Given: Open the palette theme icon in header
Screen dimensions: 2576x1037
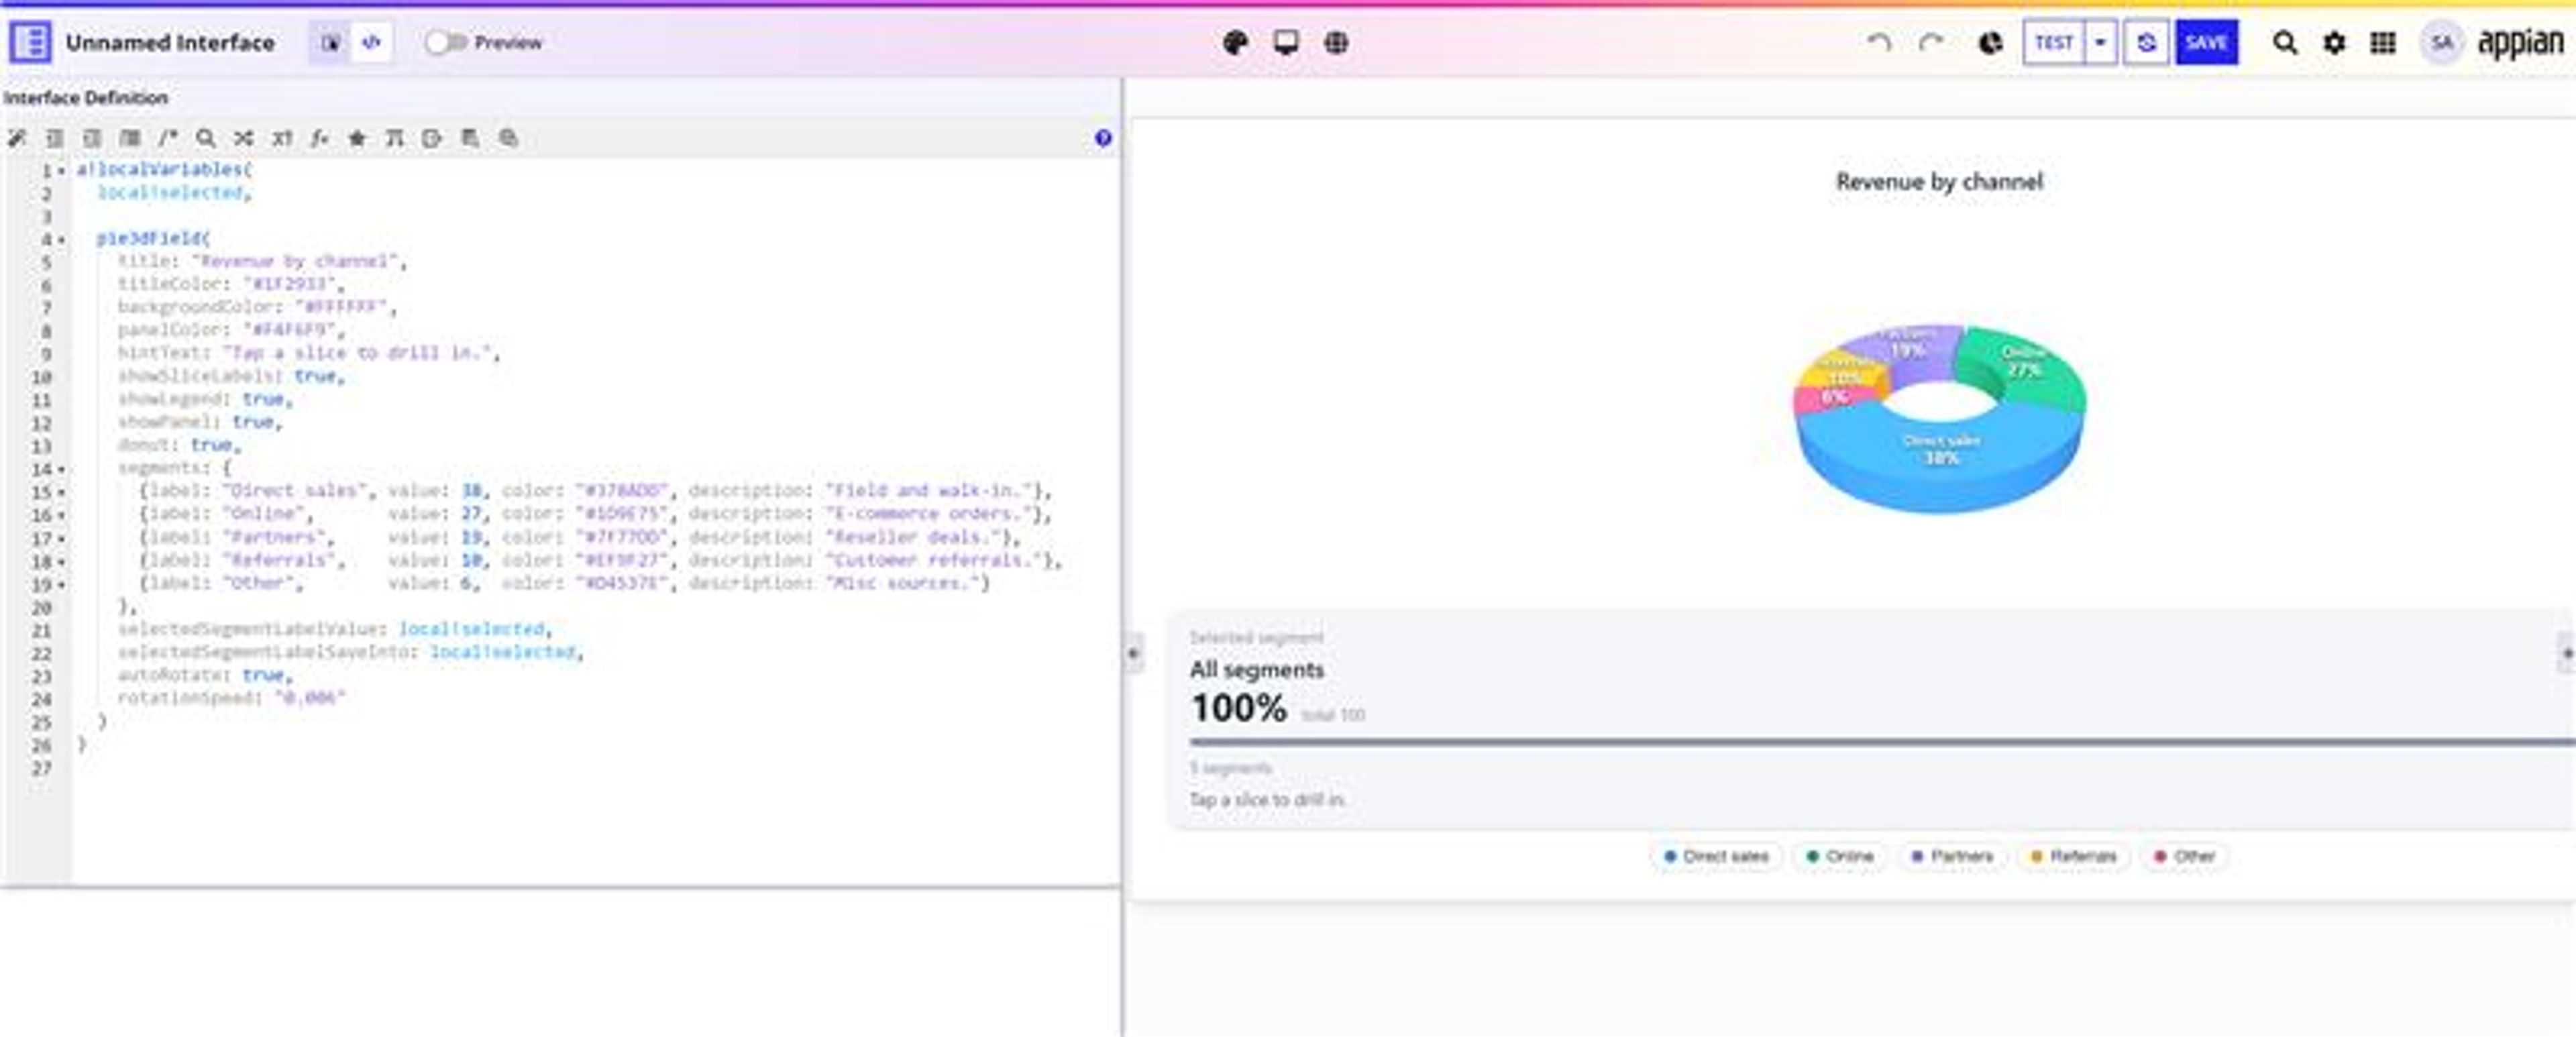Looking at the screenshot, I should click(1236, 42).
